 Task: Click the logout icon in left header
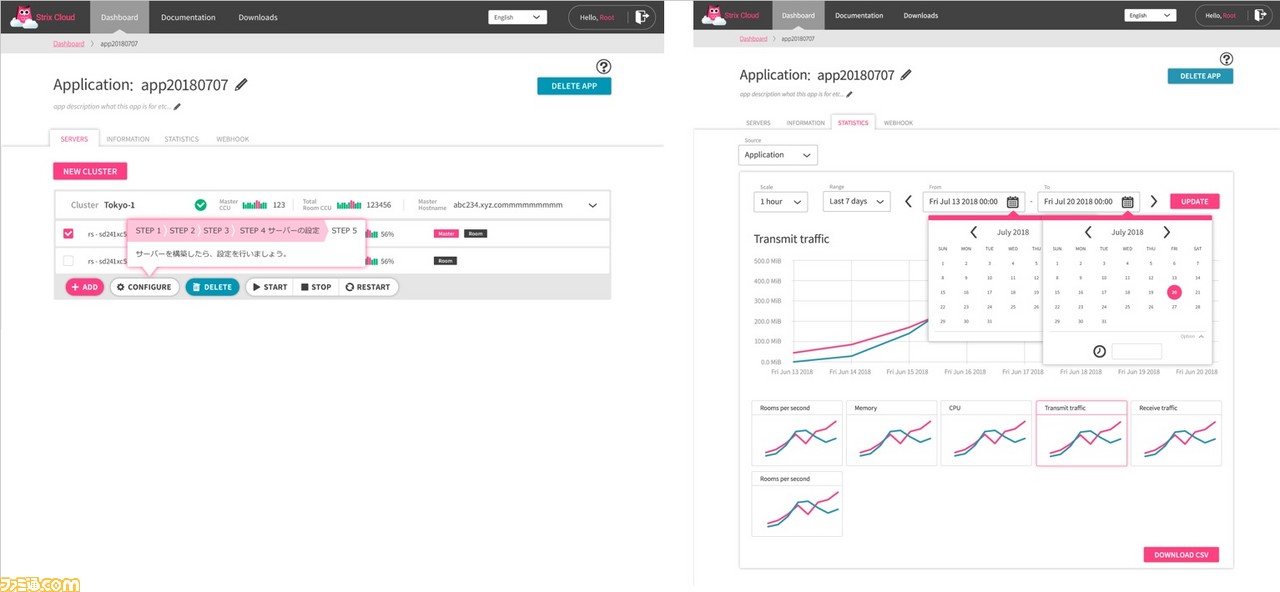click(643, 17)
